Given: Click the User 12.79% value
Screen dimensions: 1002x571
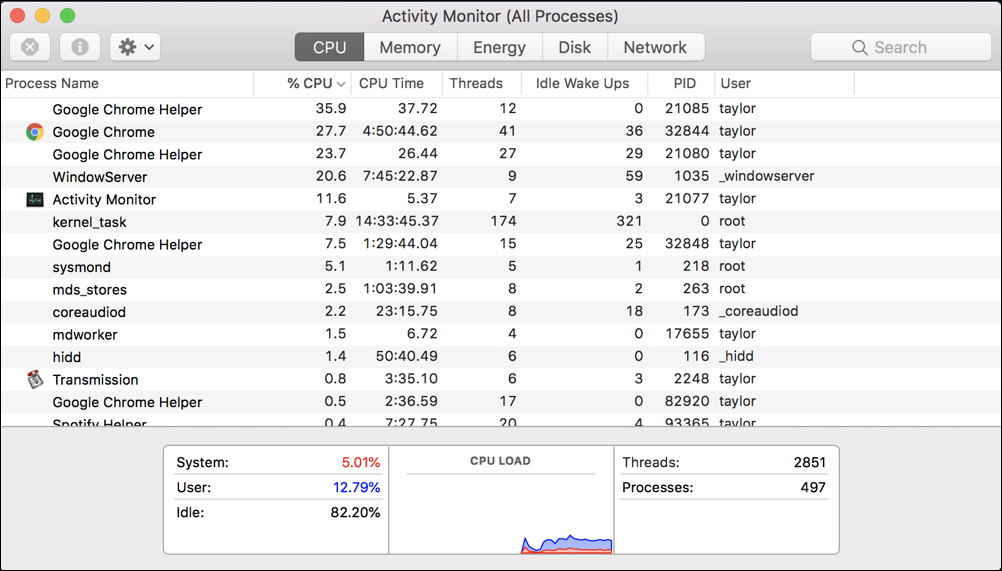Looking at the screenshot, I should click(356, 487).
